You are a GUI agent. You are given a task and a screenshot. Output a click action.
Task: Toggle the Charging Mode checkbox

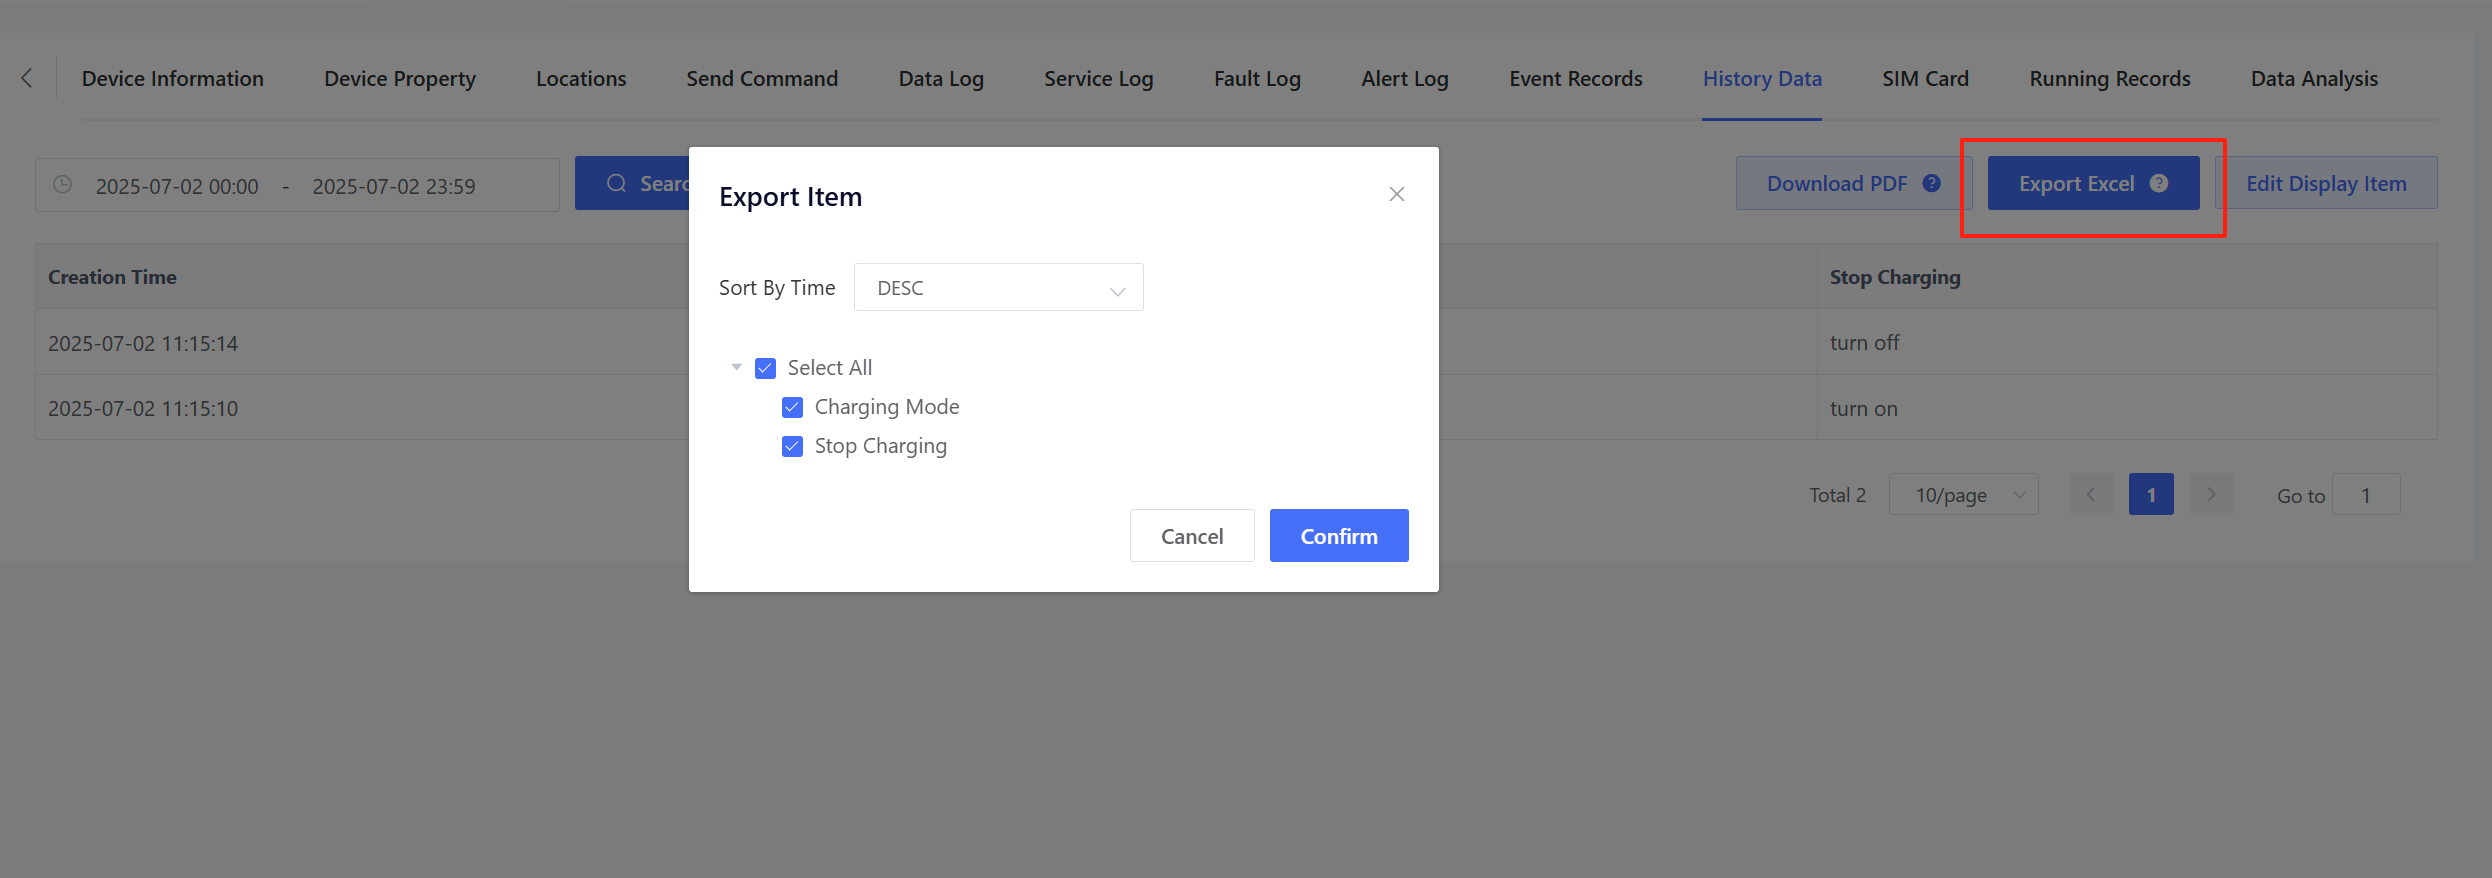[792, 407]
